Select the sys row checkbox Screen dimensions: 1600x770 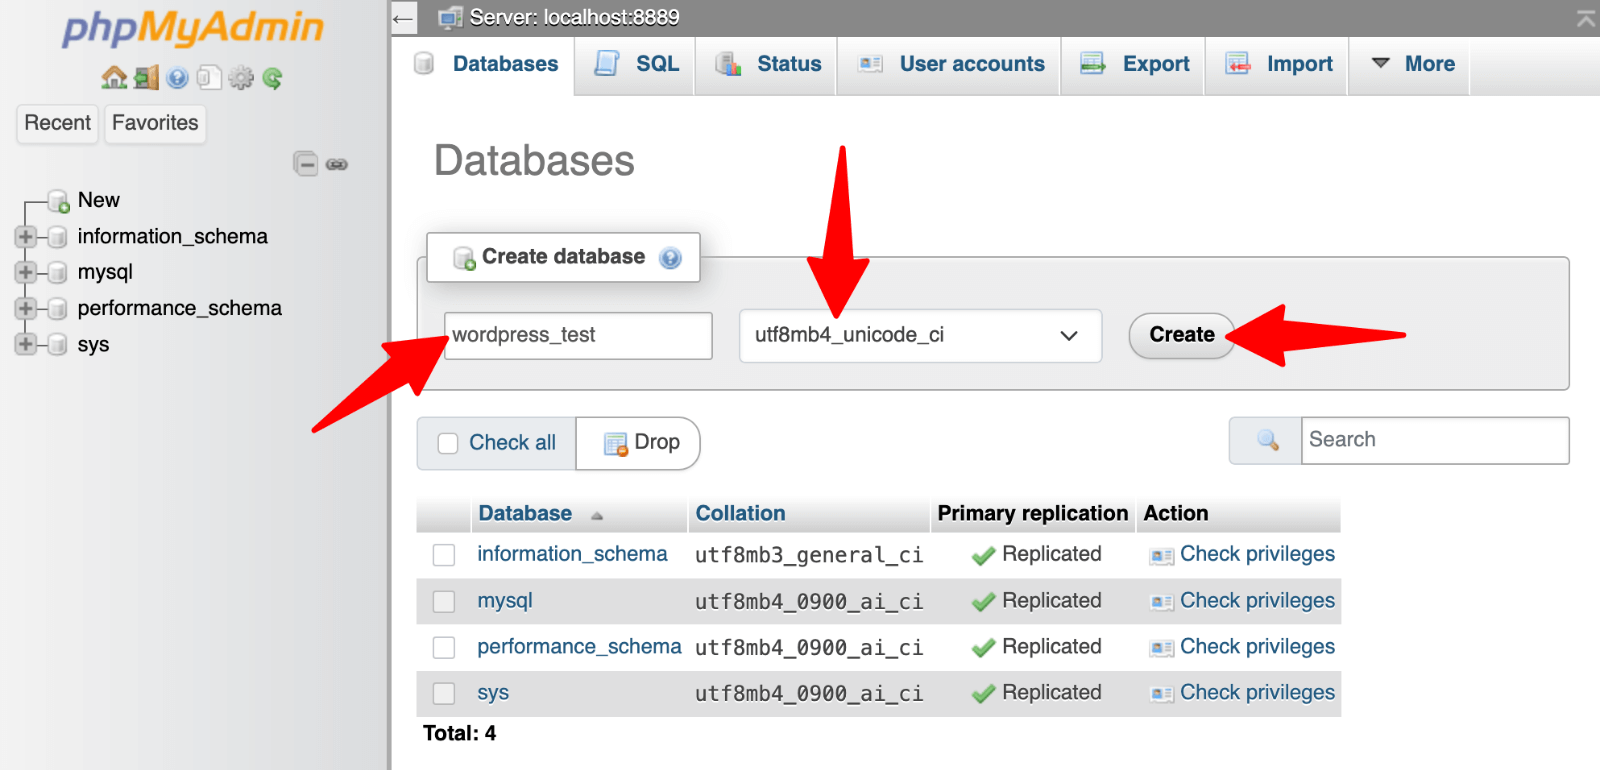point(444,693)
